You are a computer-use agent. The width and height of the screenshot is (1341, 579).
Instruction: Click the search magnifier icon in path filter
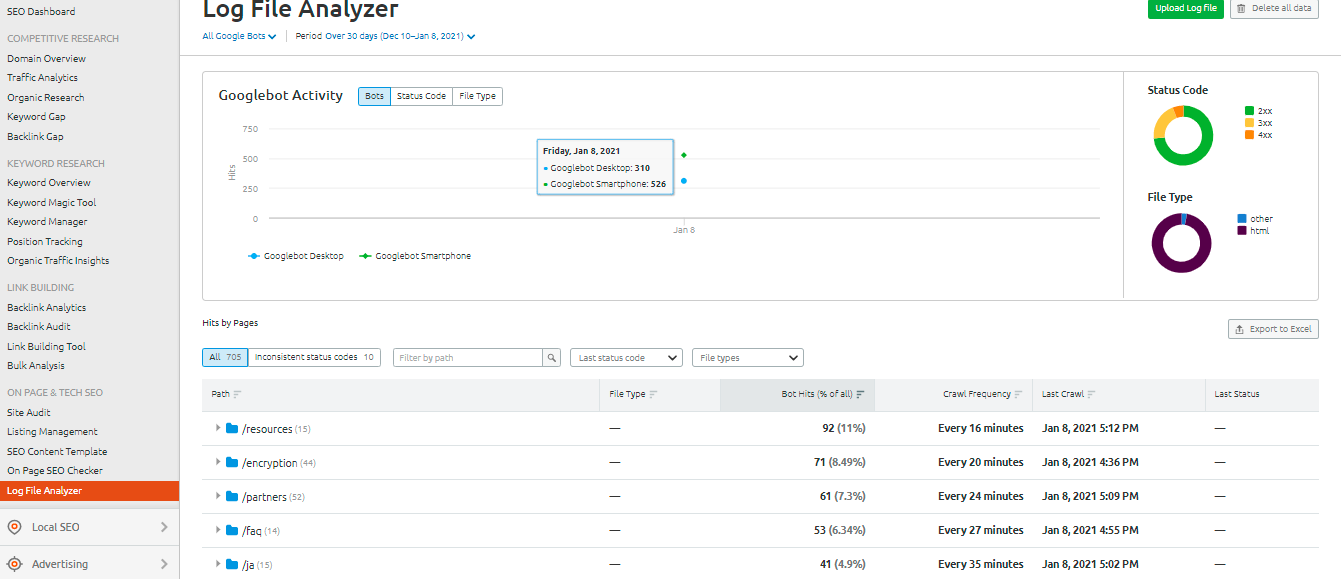[552, 358]
